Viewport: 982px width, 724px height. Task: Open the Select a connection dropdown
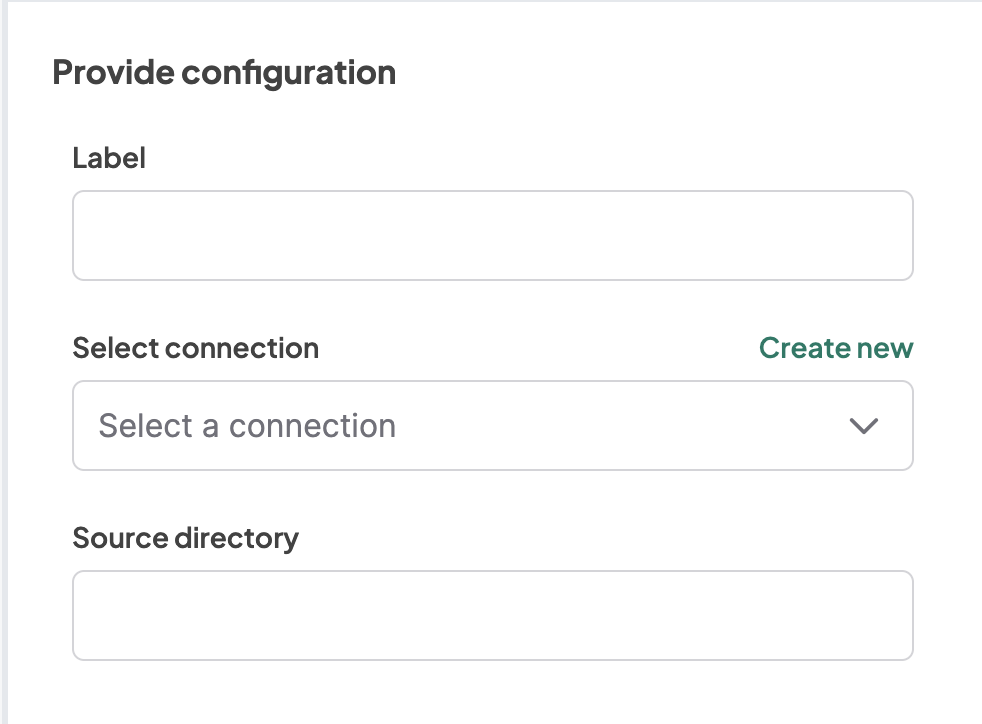click(492, 426)
